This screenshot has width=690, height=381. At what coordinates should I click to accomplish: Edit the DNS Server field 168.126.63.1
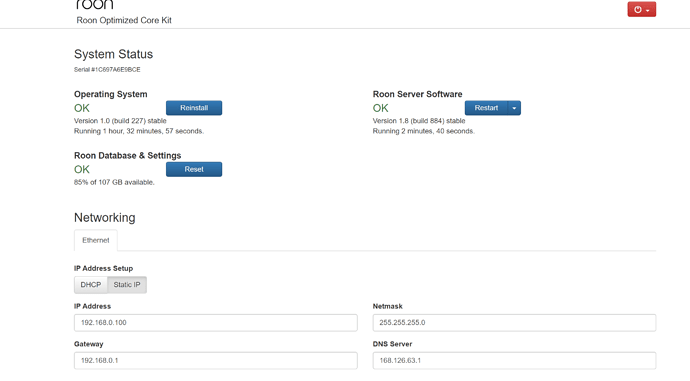pos(514,360)
